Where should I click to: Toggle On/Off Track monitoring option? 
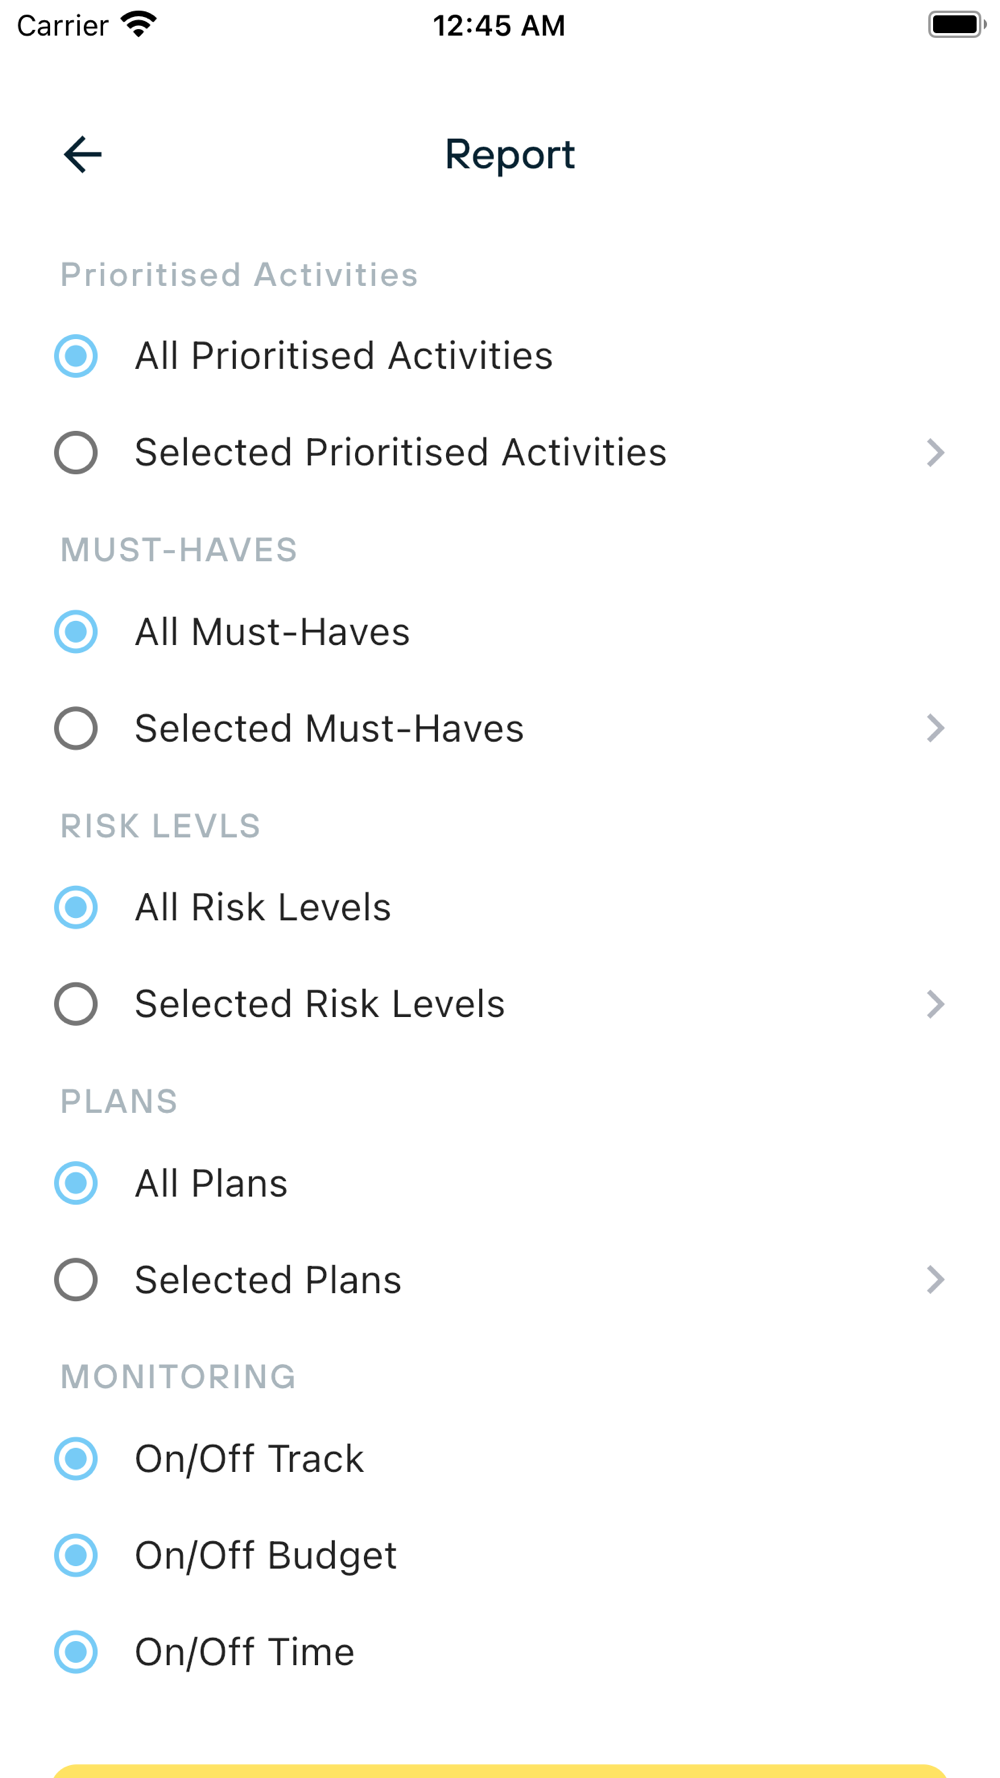point(76,1459)
